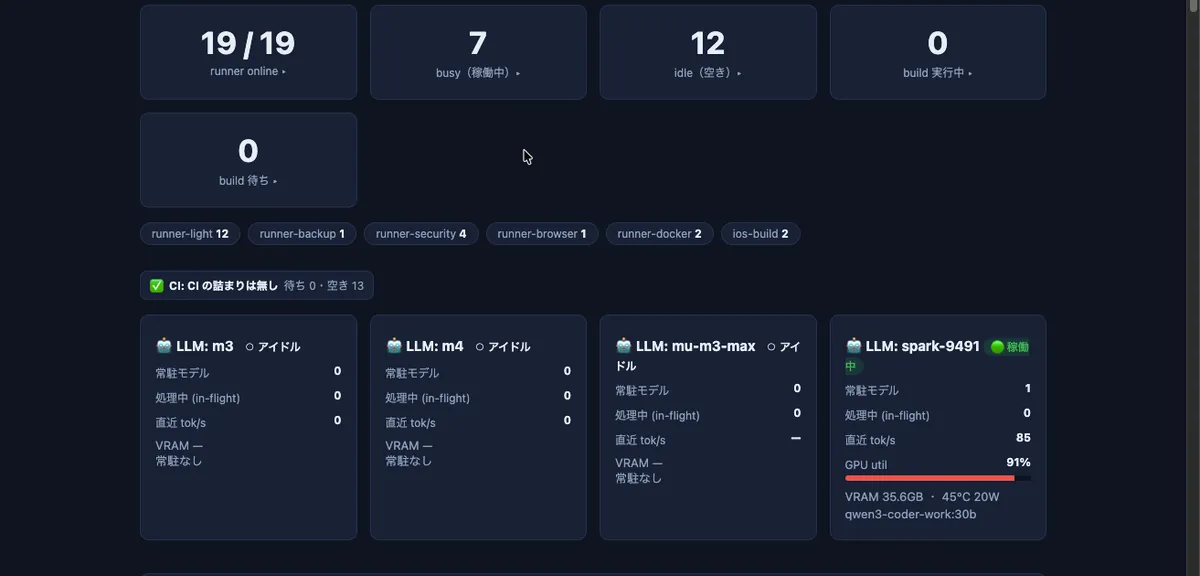This screenshot has height=576, width=1200.
Task: Click 処理中 (in-flight) row in m3 card
Action: pyautogui.click(x=248, y=397)
